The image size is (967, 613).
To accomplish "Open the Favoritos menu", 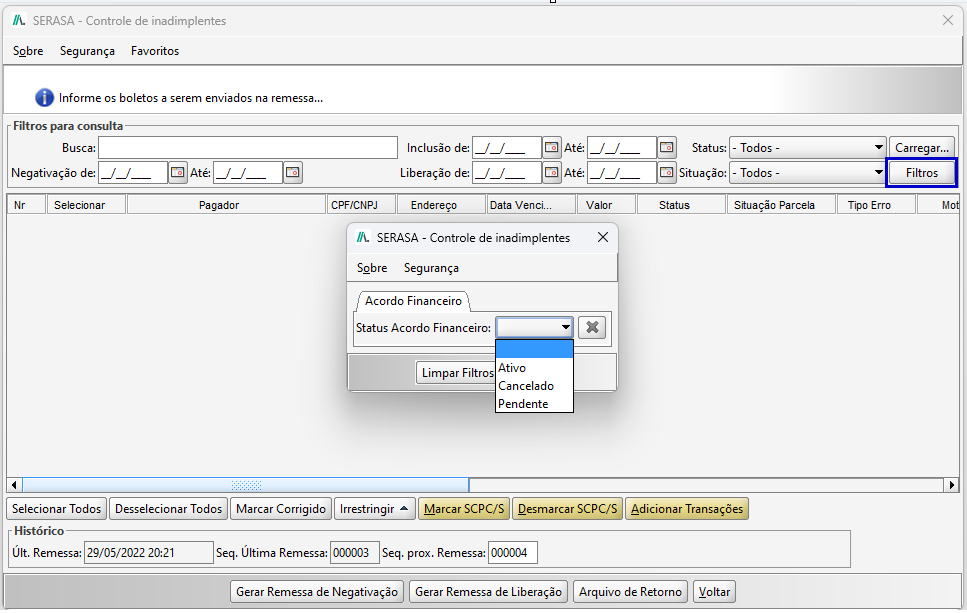I will 155,51.
